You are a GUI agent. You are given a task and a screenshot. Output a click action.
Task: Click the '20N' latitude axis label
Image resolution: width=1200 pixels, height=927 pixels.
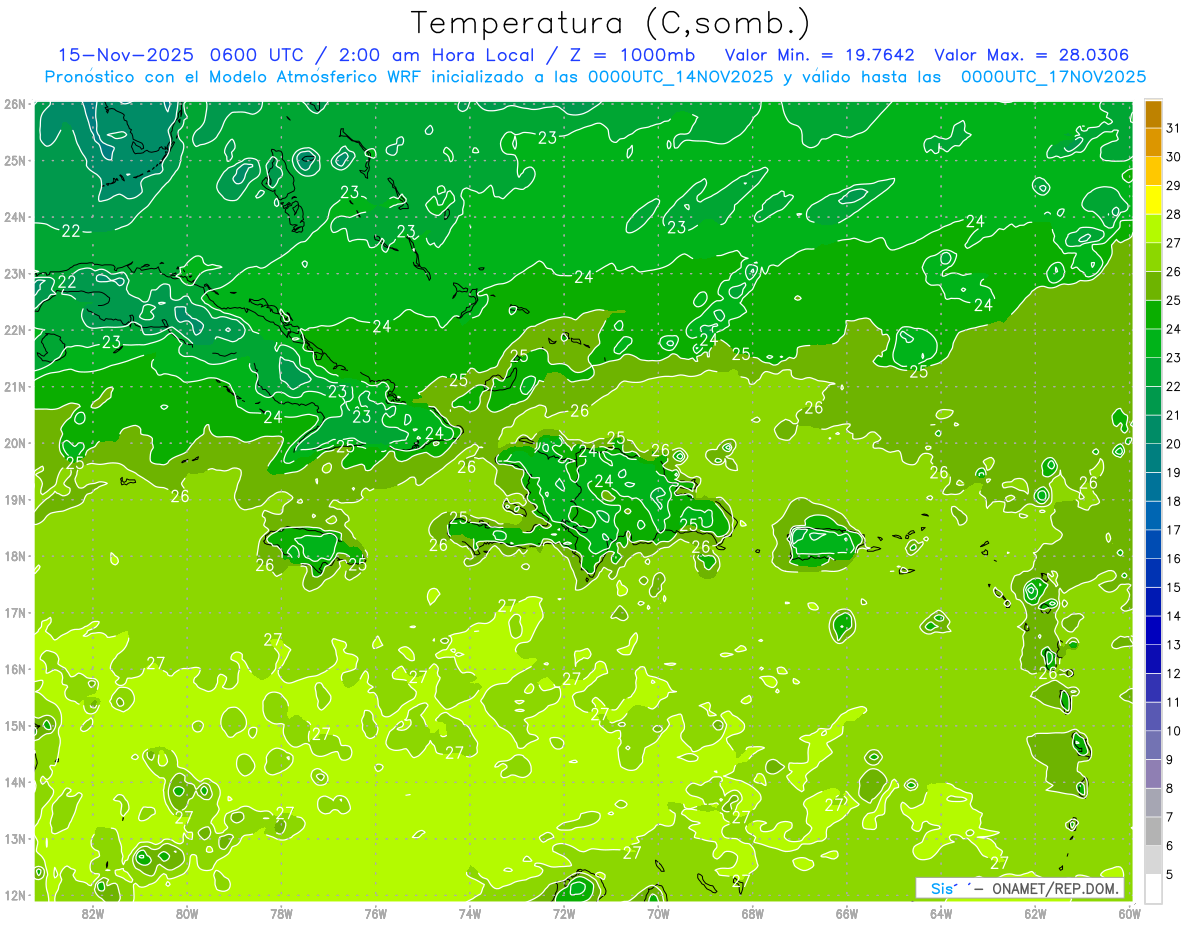click(16, 443)
